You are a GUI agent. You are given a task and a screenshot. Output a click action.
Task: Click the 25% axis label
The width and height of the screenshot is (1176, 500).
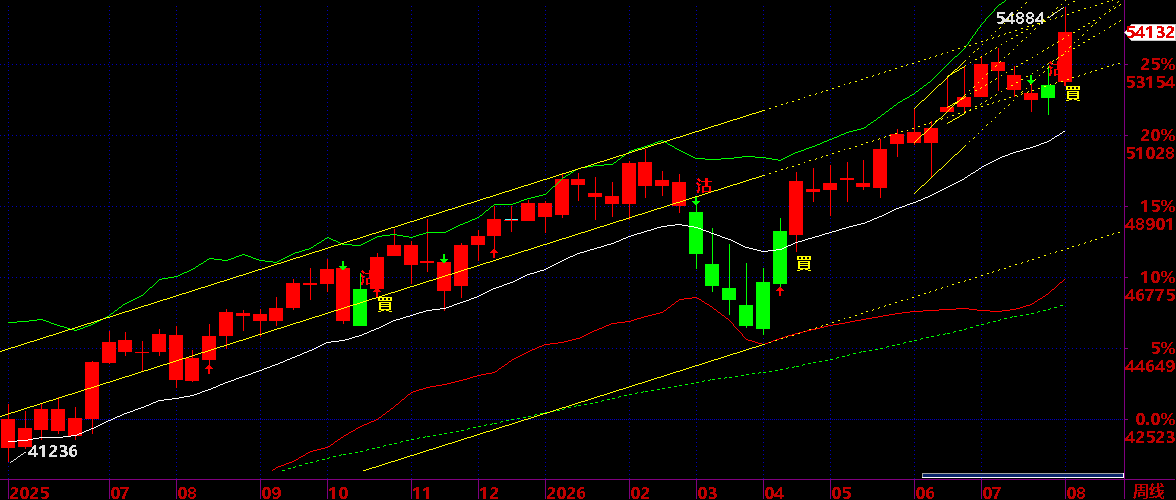pyautogui.click(x=1157, y=64)
